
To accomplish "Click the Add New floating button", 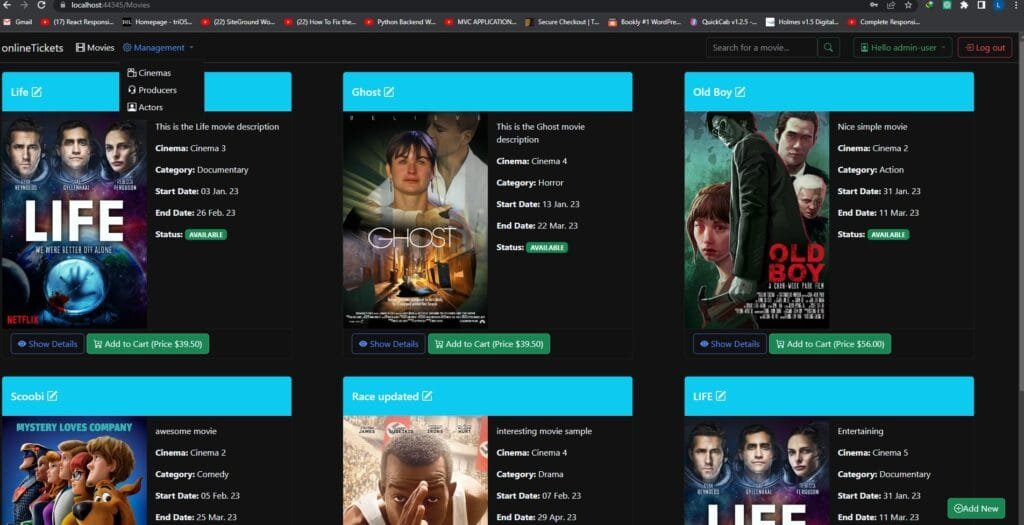I will [976, 508].
